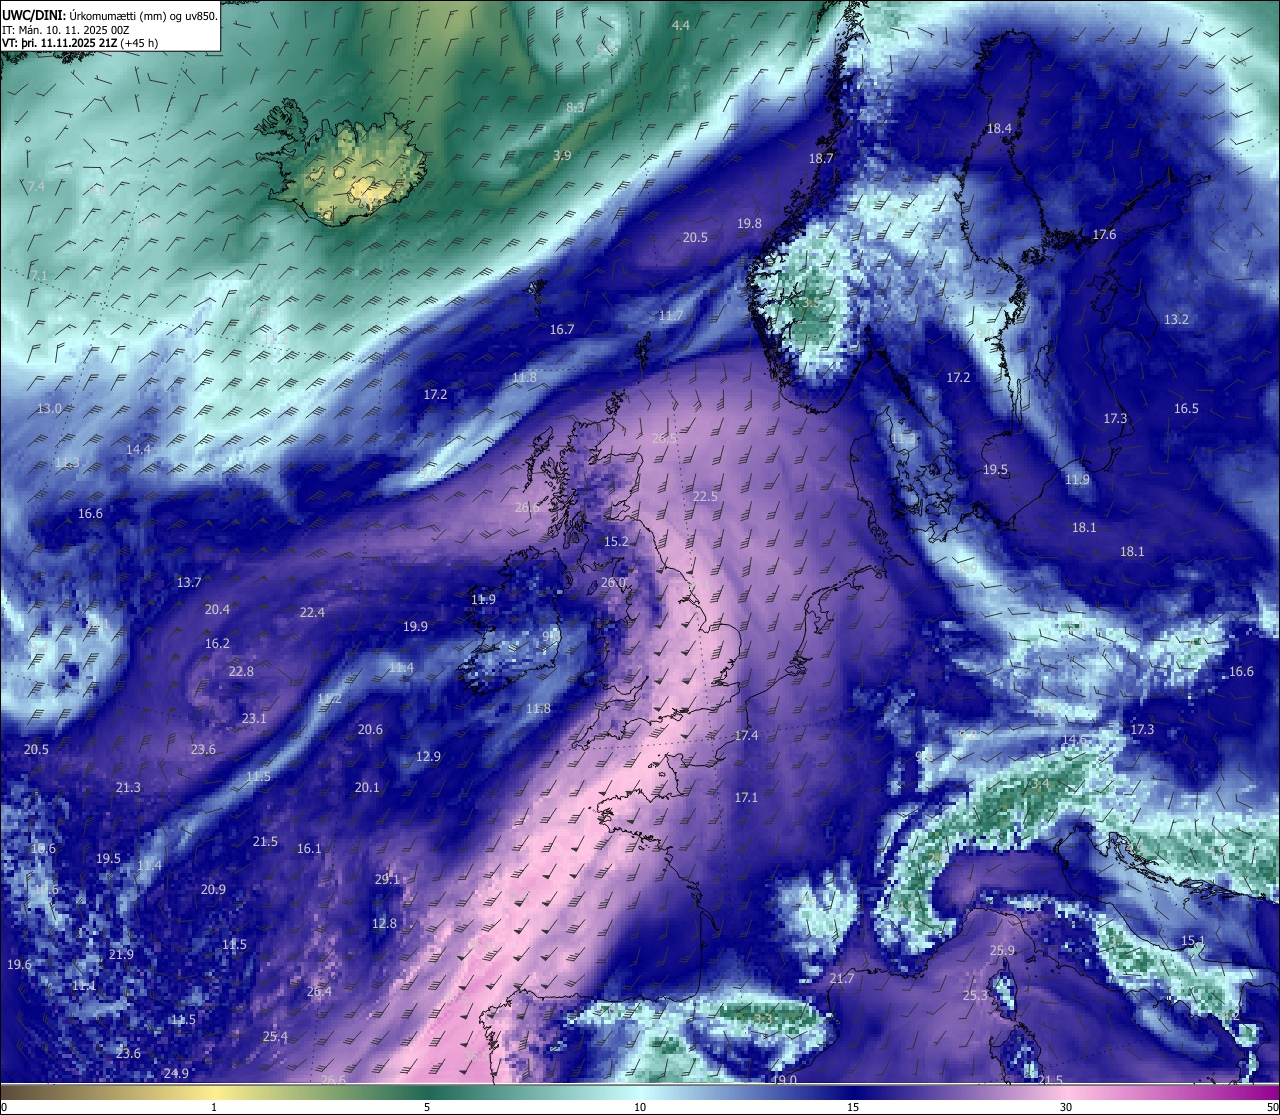
Task: Click the 19.8 precipitable water value
Action: [749, 224]
